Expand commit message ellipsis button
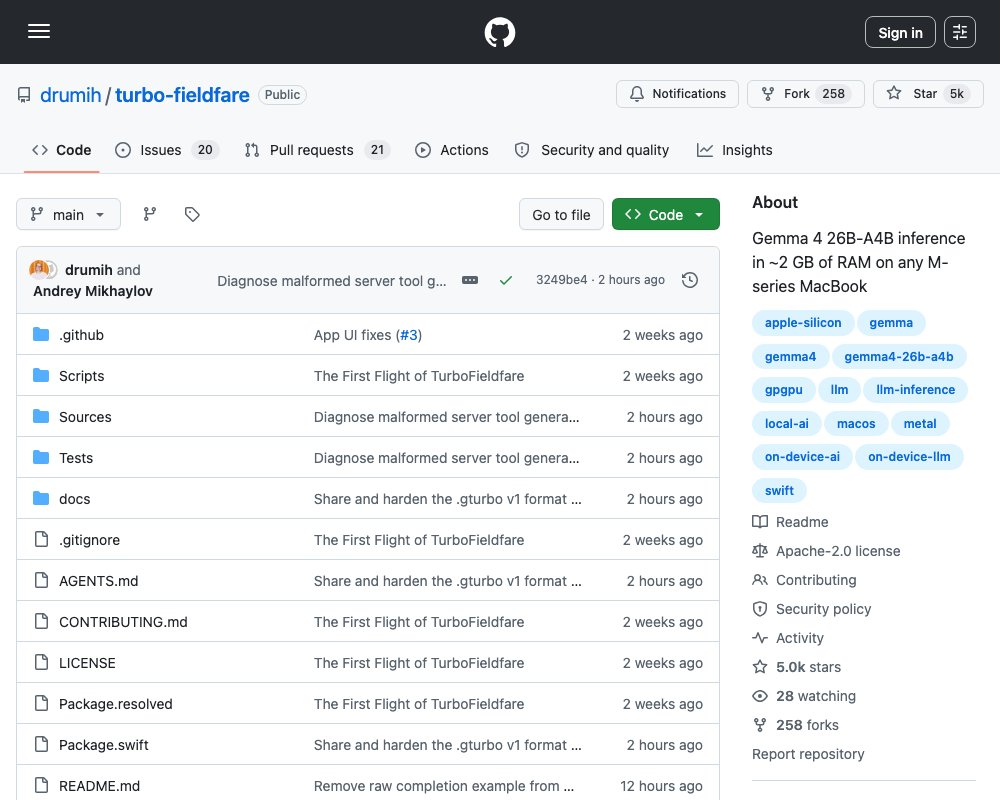Image resolution: width=1000 pixels, height=800 pixels. pyautogui.click(x=470, y=280)
